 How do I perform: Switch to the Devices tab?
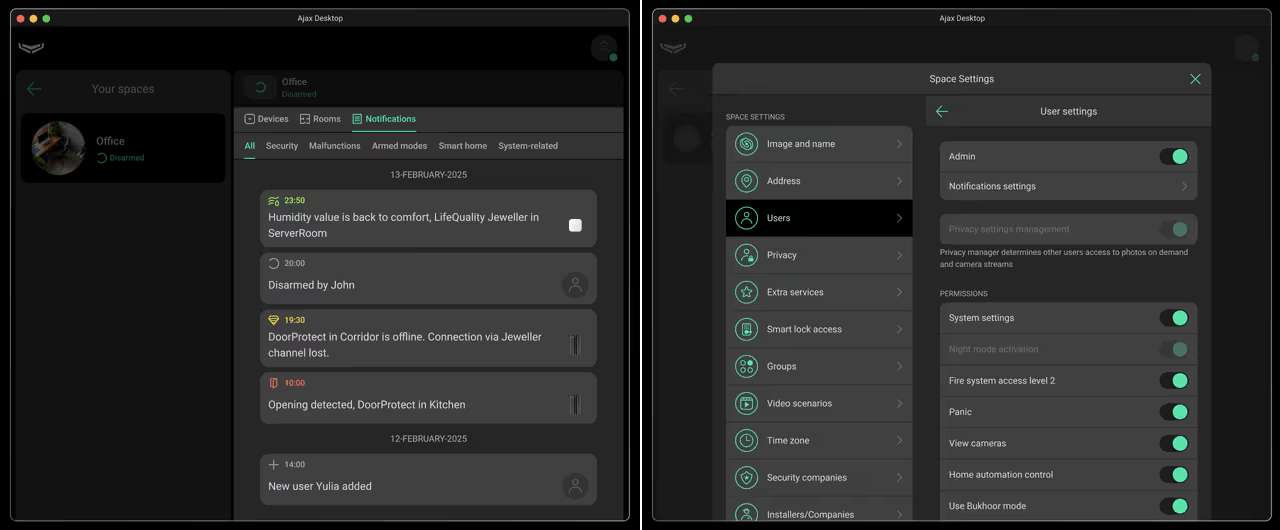pos(266,119)
